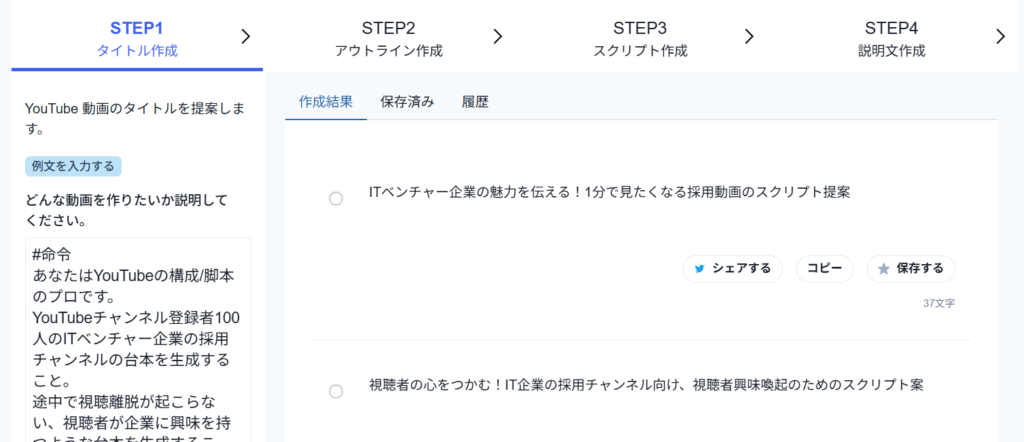
Task: Click the arrow chevron after STEP1
Action: 246,37
